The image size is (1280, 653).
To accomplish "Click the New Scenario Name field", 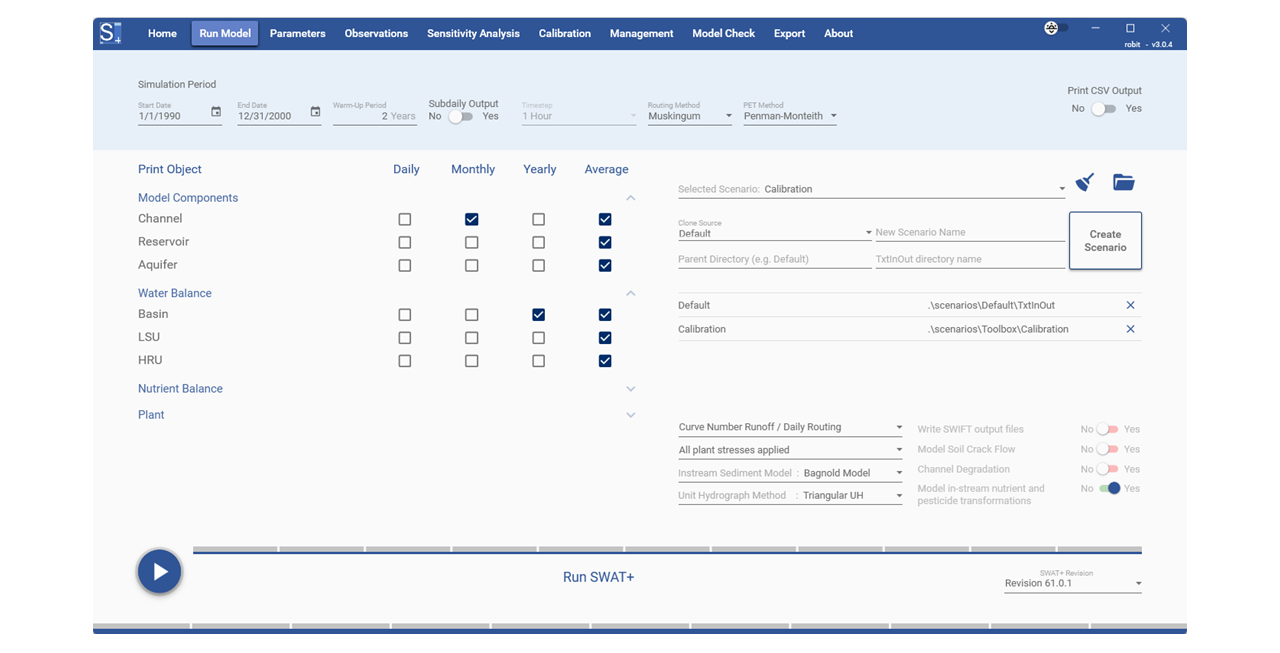I will [969, 232].
